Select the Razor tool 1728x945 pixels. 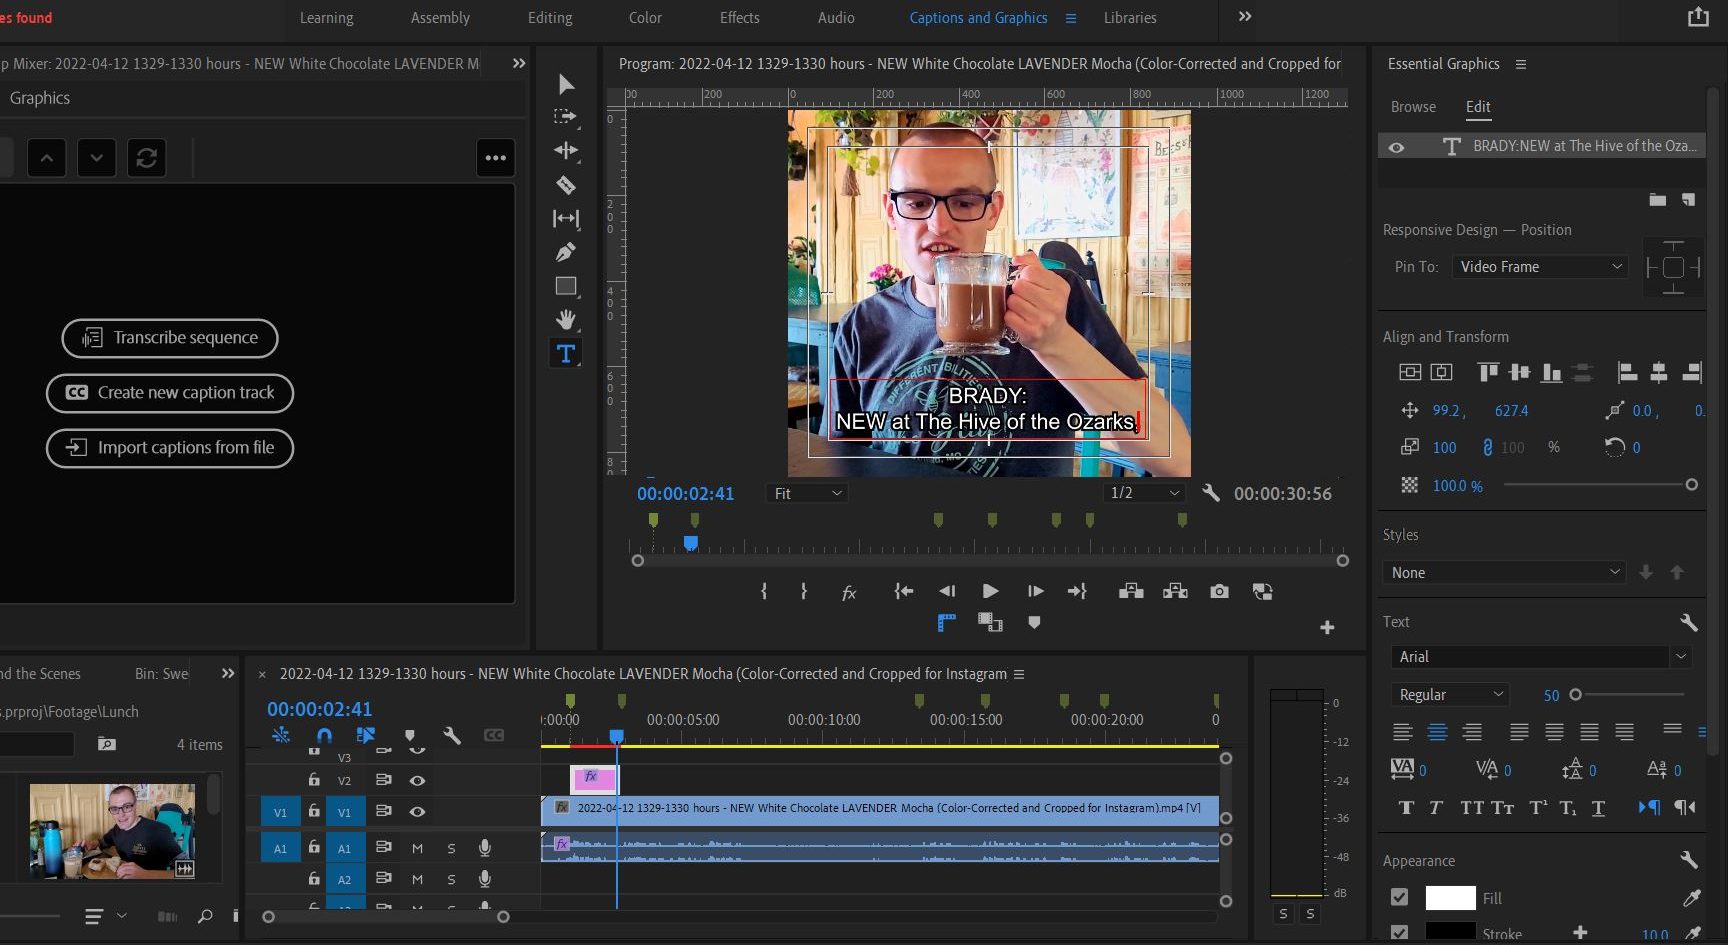click(566, 185)
